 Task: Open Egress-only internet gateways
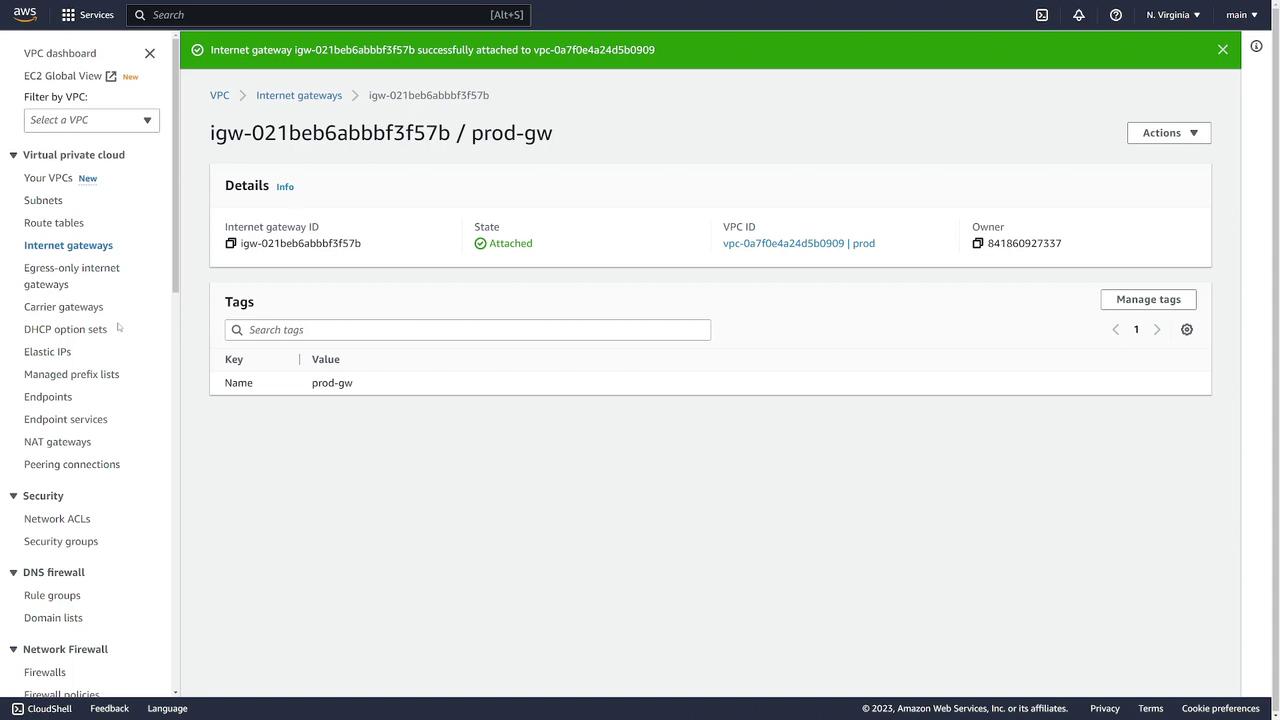pos(72,276)
